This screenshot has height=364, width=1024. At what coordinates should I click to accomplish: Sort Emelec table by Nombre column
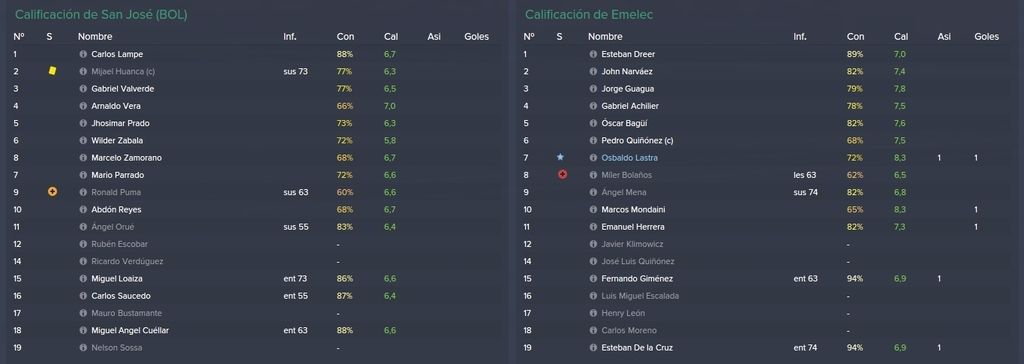605,37
